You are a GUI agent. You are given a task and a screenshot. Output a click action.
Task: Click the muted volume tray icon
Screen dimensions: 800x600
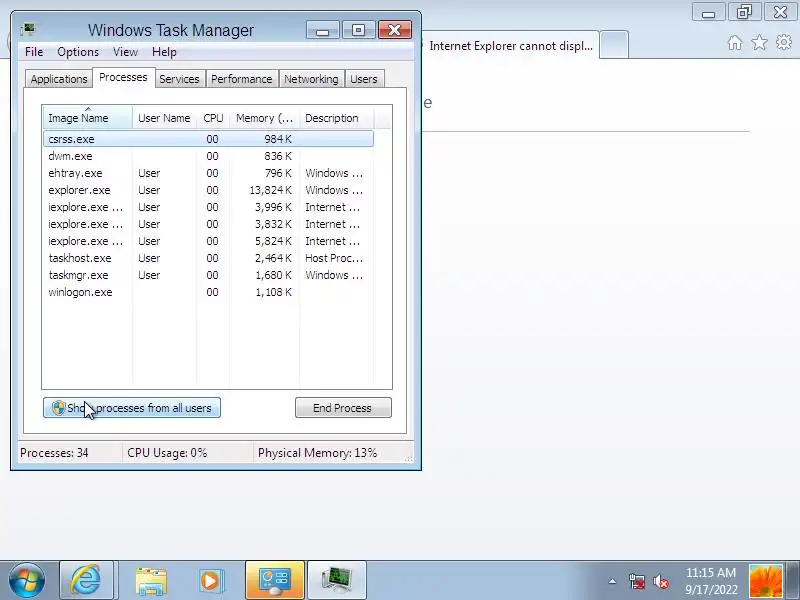[661, 581]
